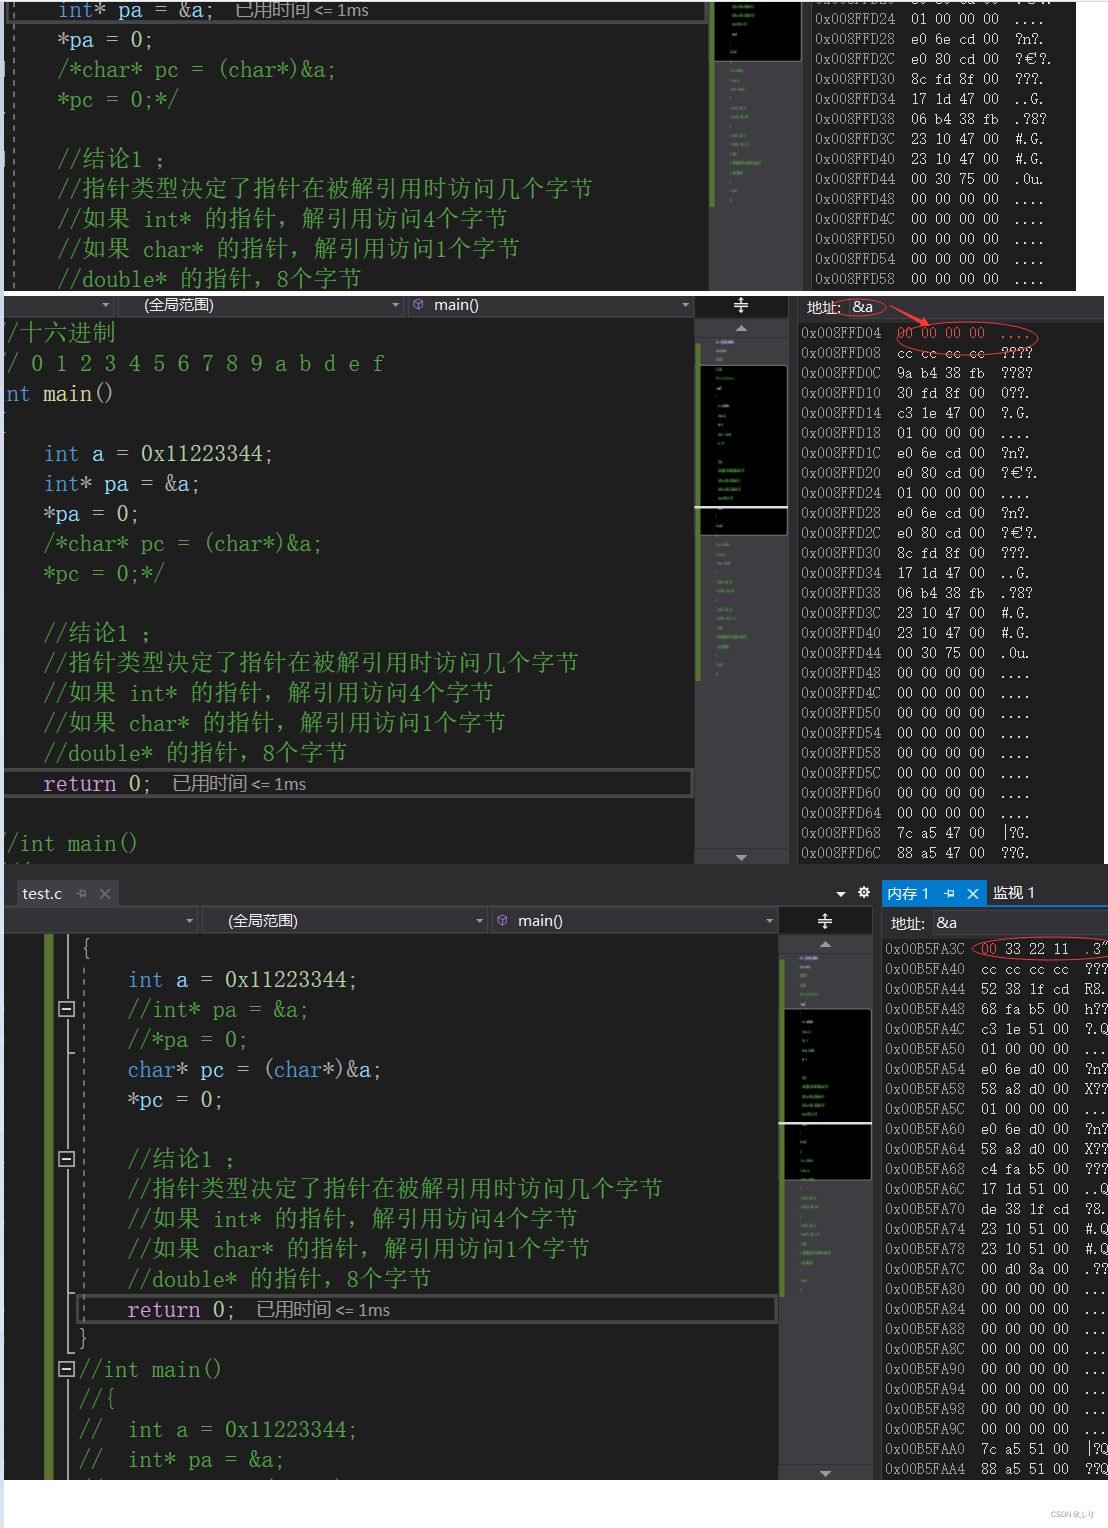
Task: Click the main() cube icon in bottom navigation bar
Action: coord(502,920)
